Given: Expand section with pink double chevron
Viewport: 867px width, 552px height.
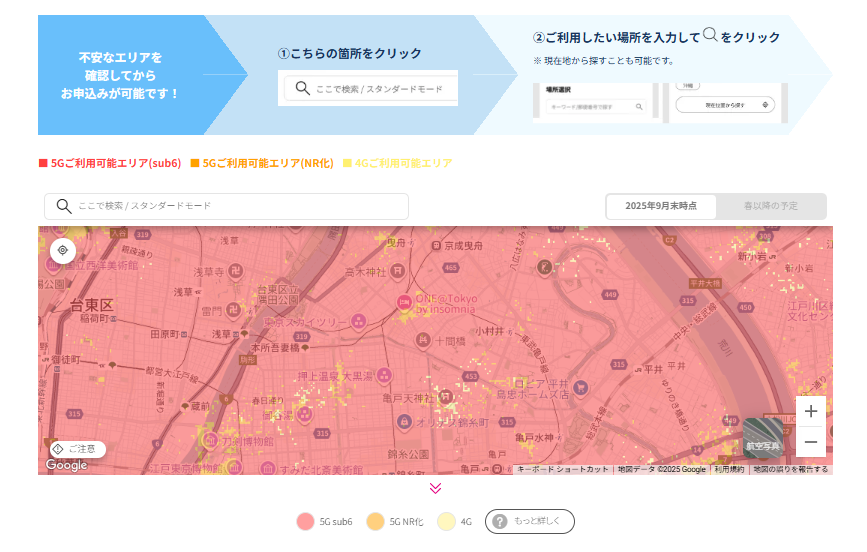Looking at the screenshot, I should [x=435, y=488].
